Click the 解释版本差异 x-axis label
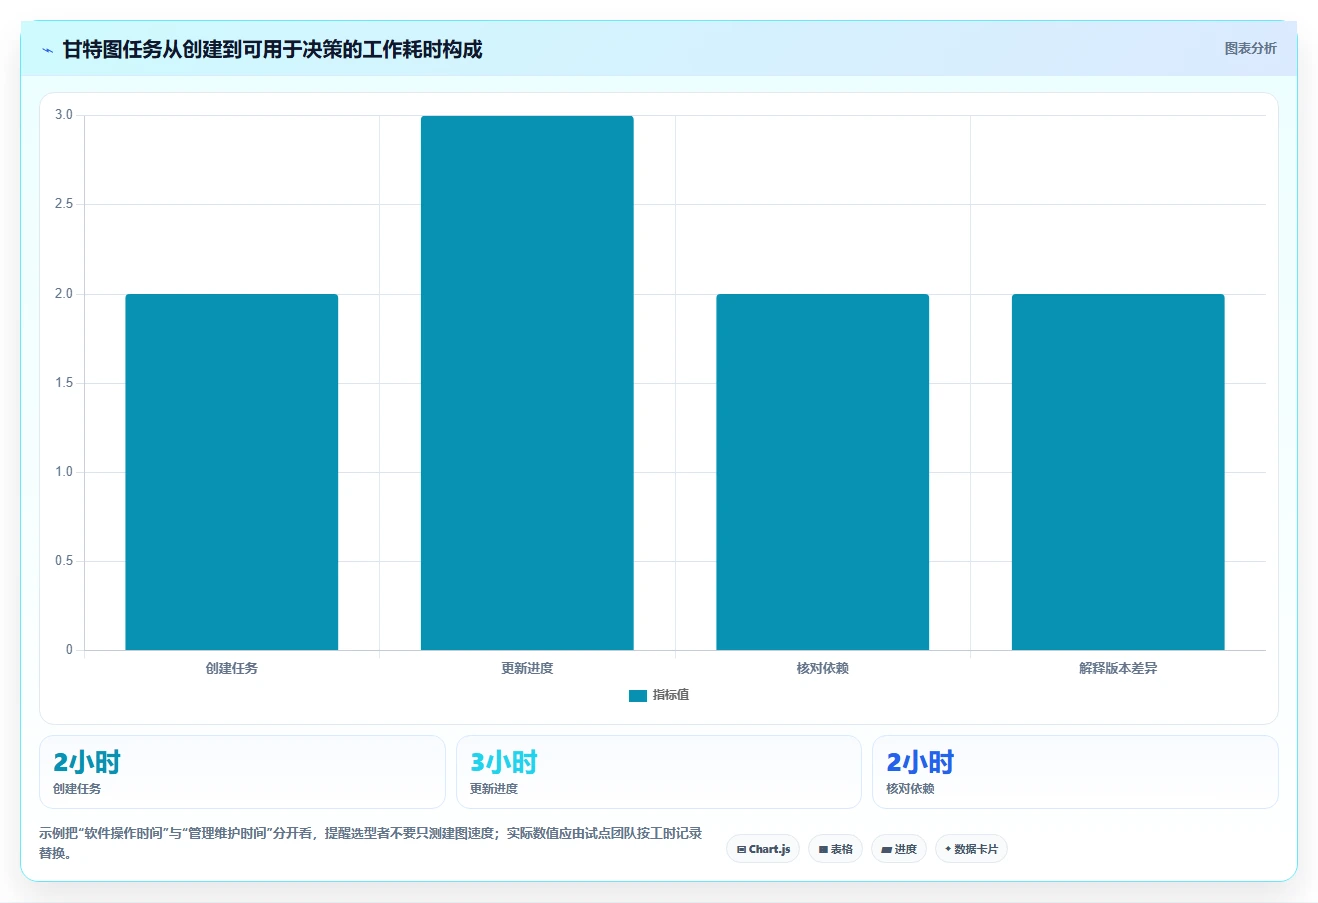Screen dimensions: 1318x903 tap(1118, 668)
